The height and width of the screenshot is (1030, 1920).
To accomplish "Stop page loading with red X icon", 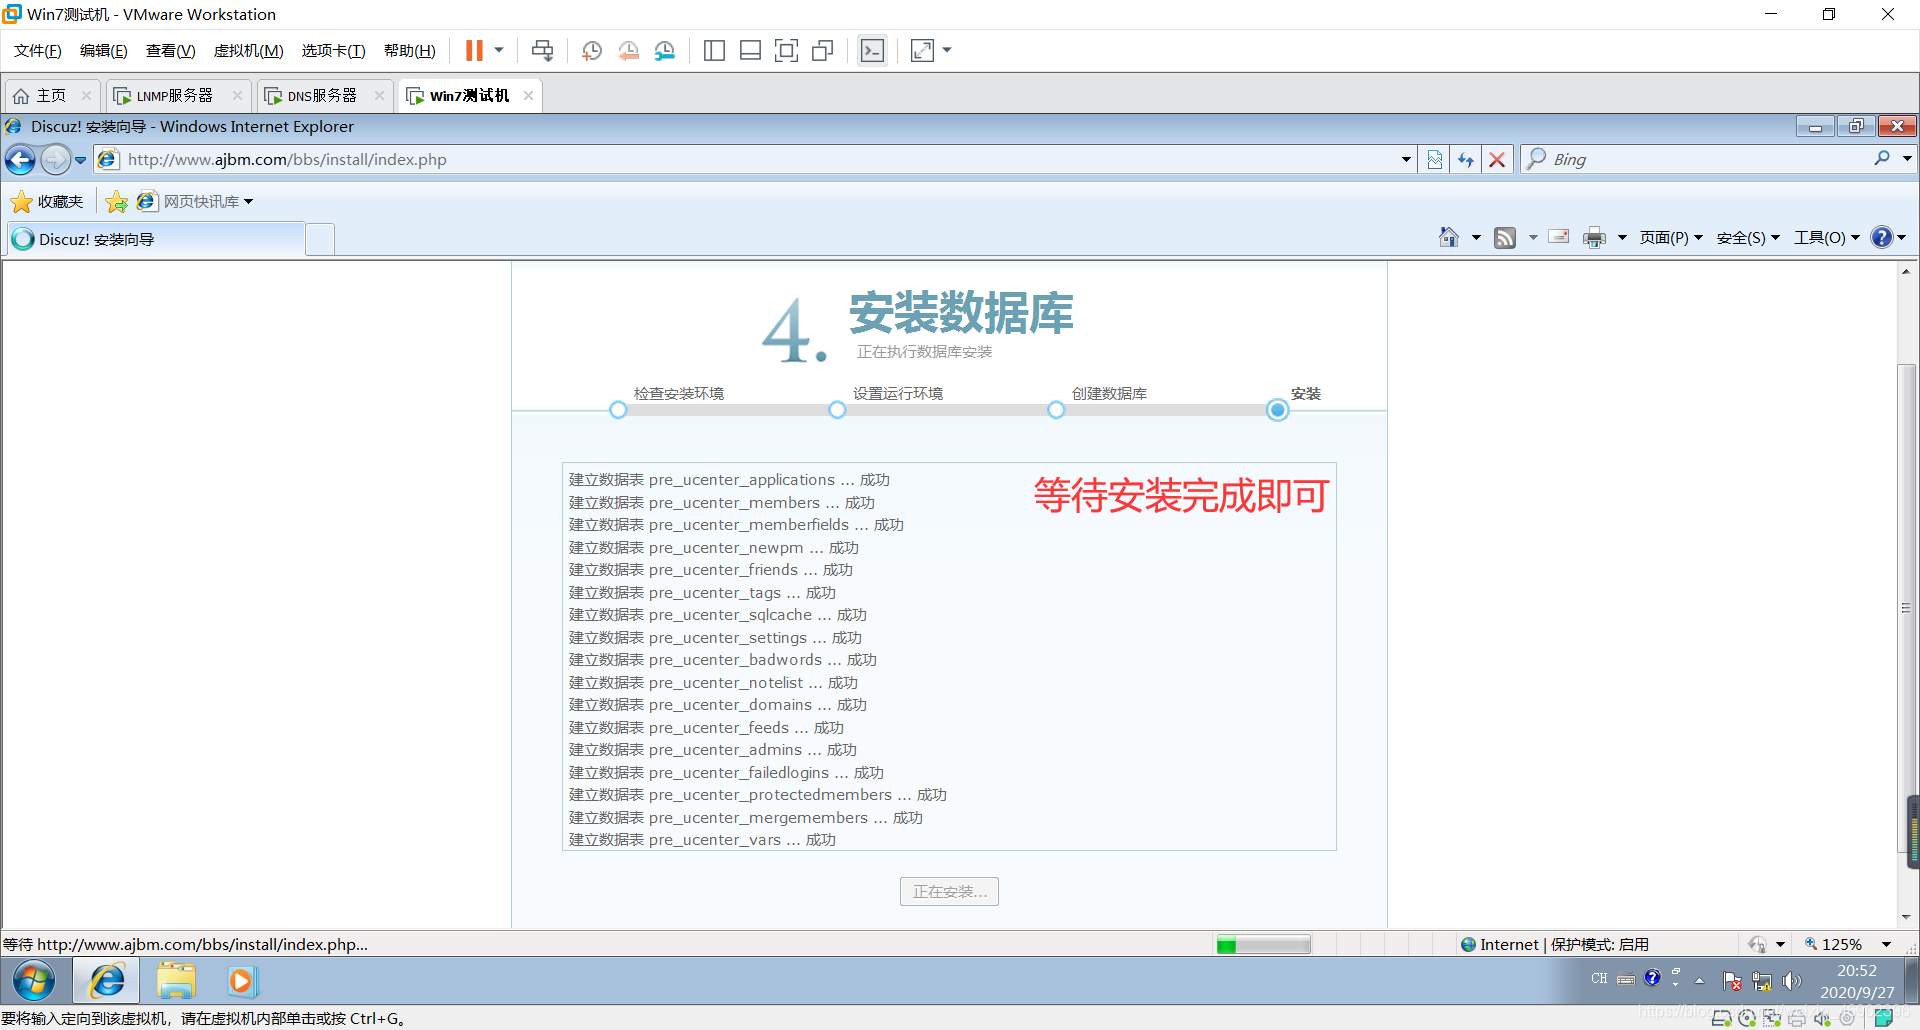I will (x=1497, y=159).
